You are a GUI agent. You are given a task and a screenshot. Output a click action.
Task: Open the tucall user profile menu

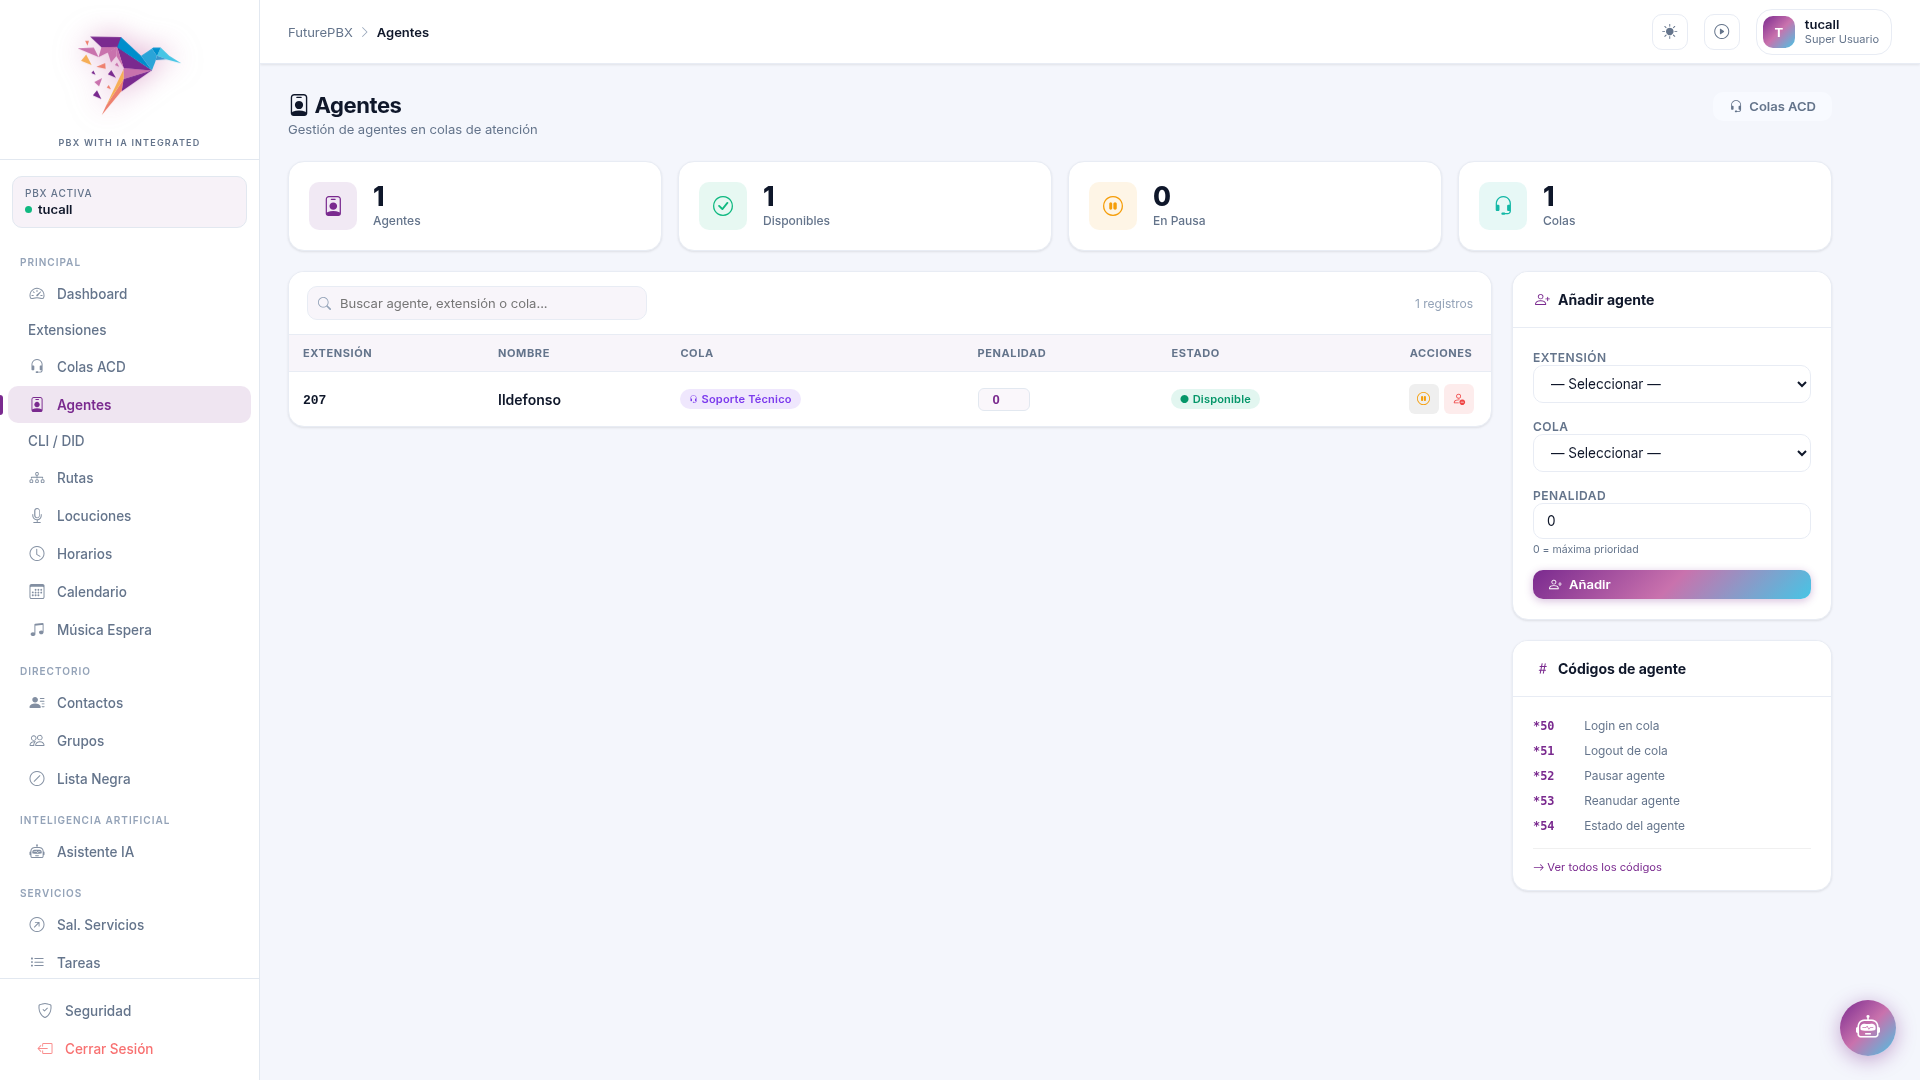click(1823, 32)
